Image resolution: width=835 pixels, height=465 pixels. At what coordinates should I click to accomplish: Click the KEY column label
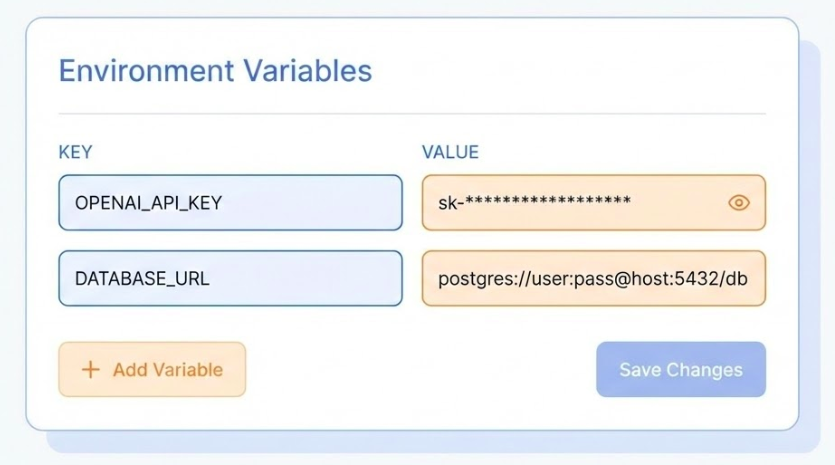75,153
